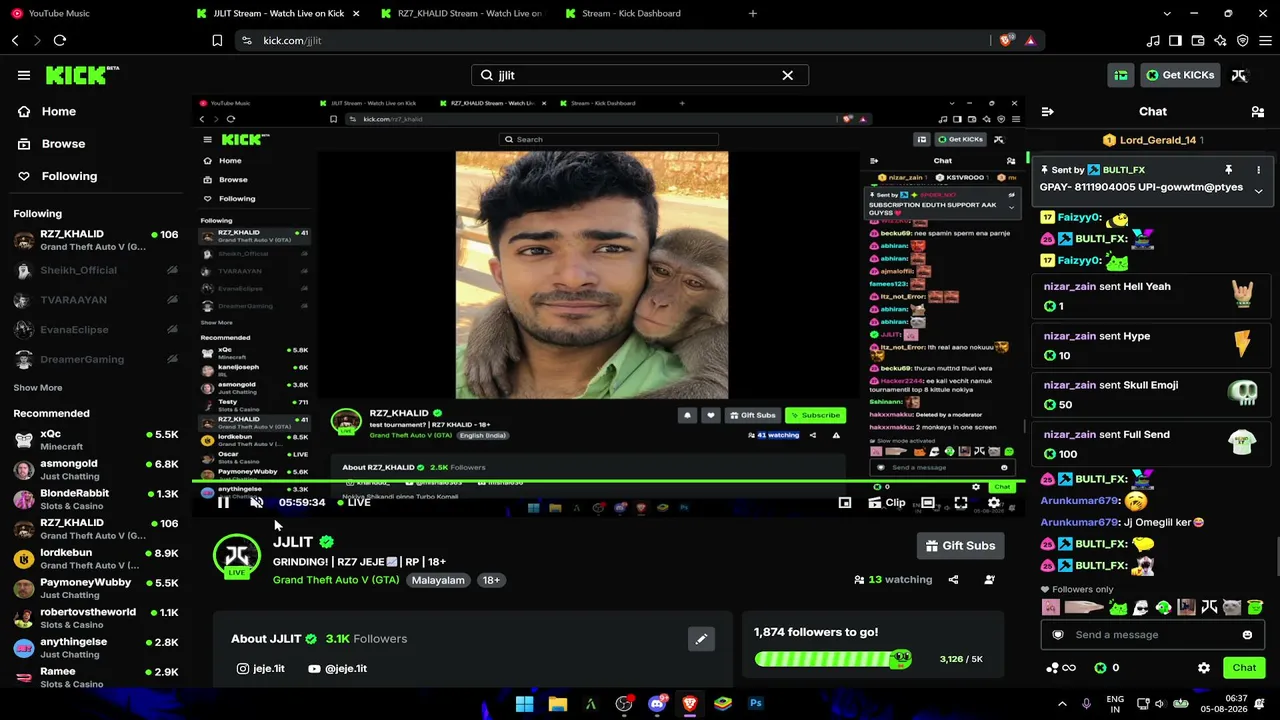Open the Kick drops inbox icon

pyautogui.click(x=1121, y=75)
